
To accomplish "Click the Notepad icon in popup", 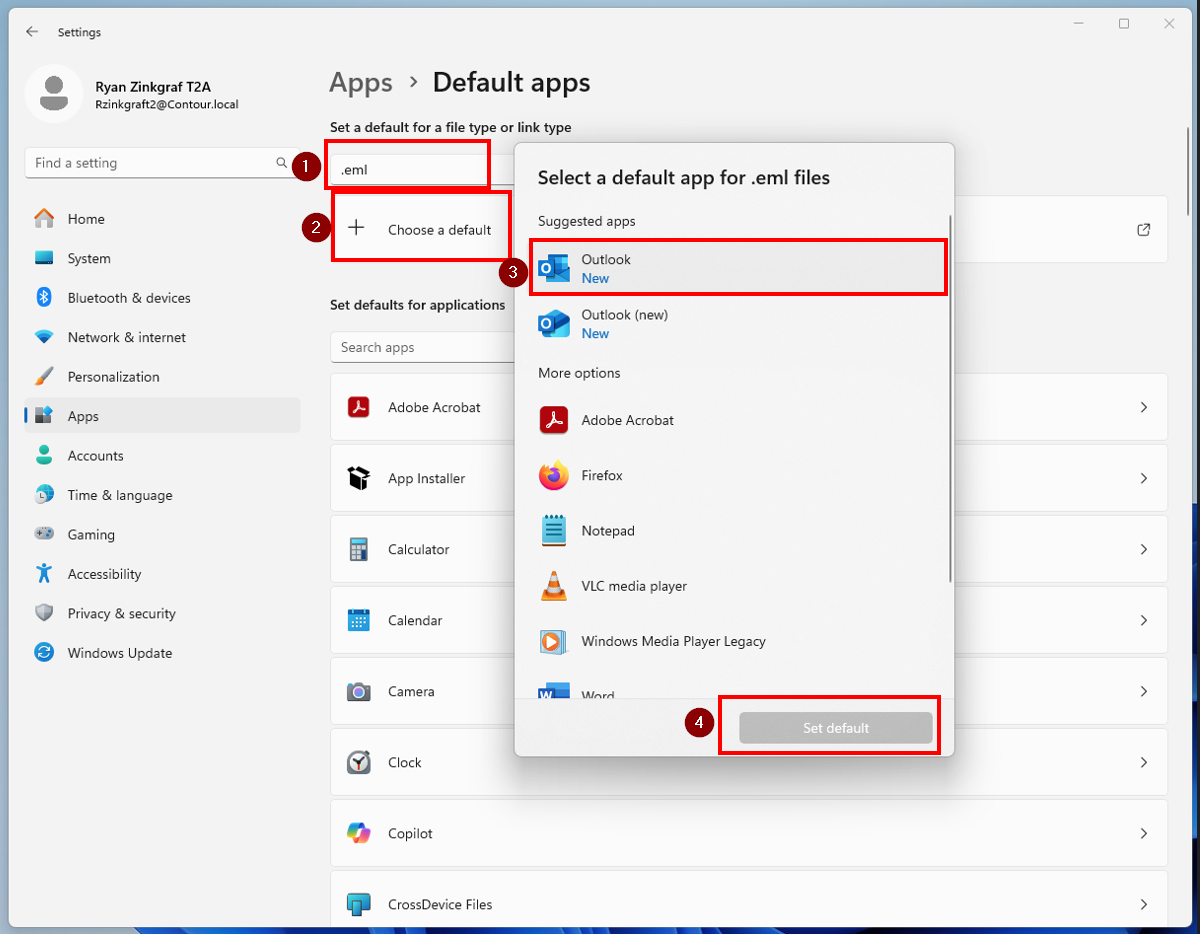I will (554, 531).
